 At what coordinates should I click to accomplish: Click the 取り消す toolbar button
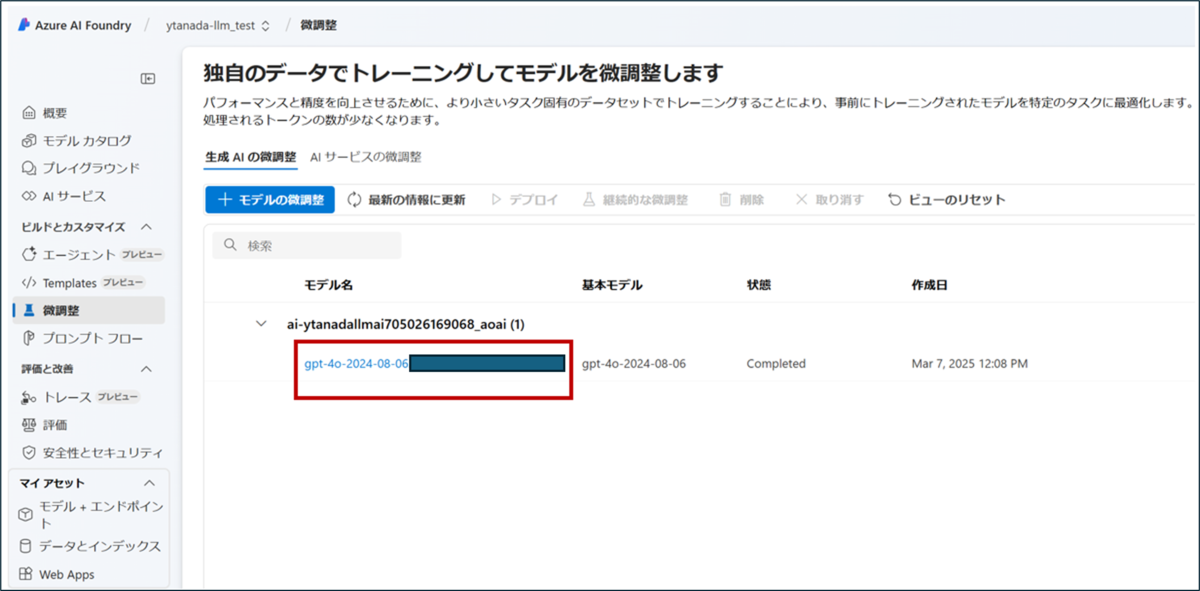click(829, 199)
